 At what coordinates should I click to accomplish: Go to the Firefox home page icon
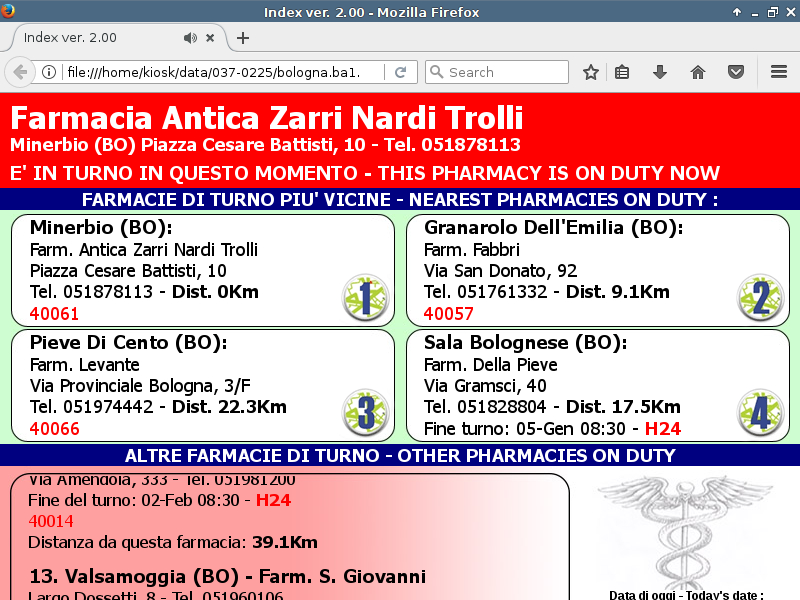(698, 72)
